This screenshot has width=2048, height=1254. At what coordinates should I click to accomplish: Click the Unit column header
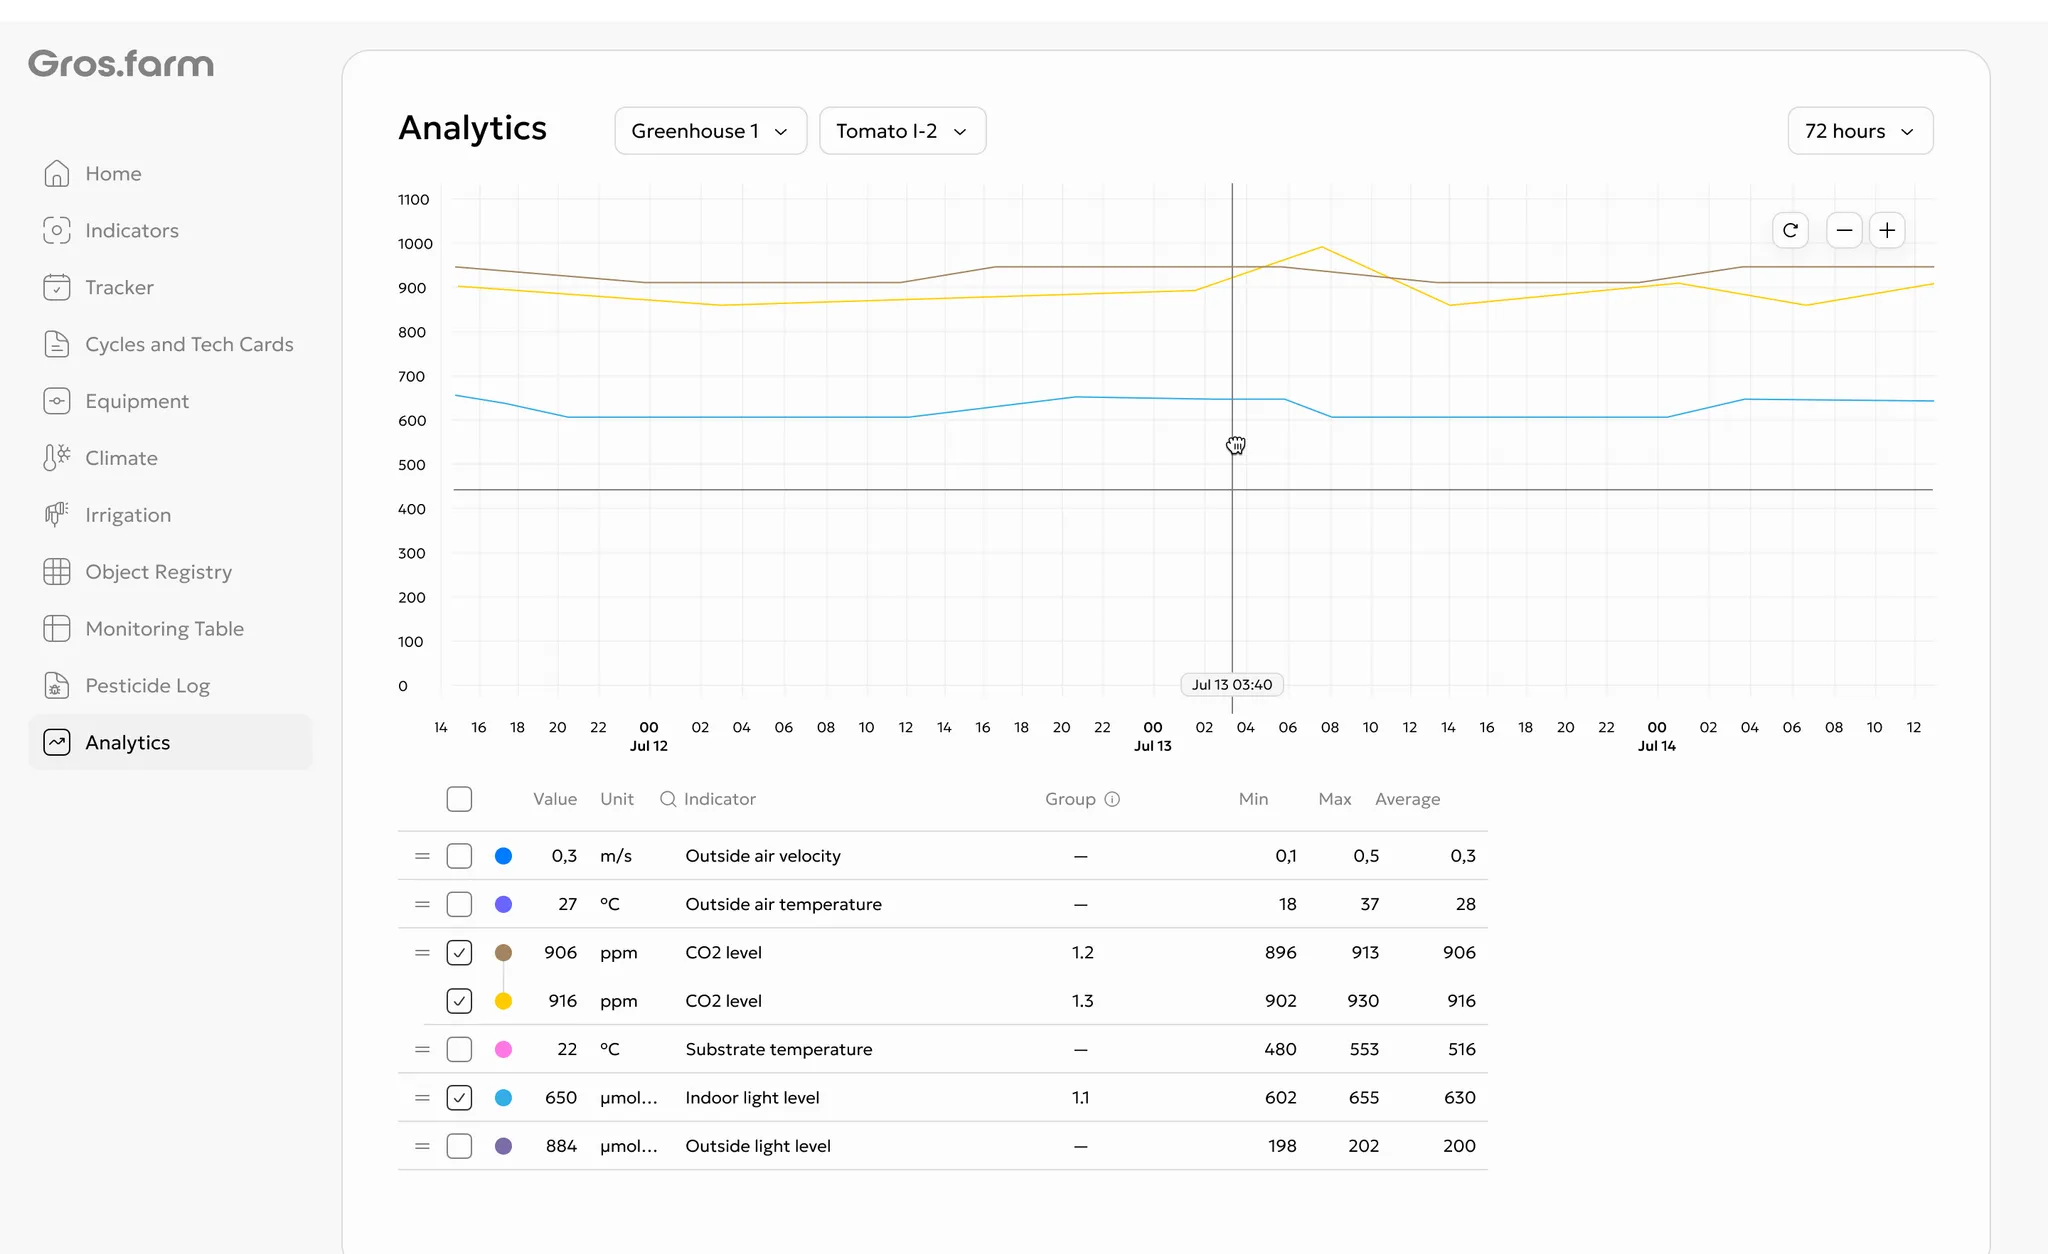tap(617, 799)
